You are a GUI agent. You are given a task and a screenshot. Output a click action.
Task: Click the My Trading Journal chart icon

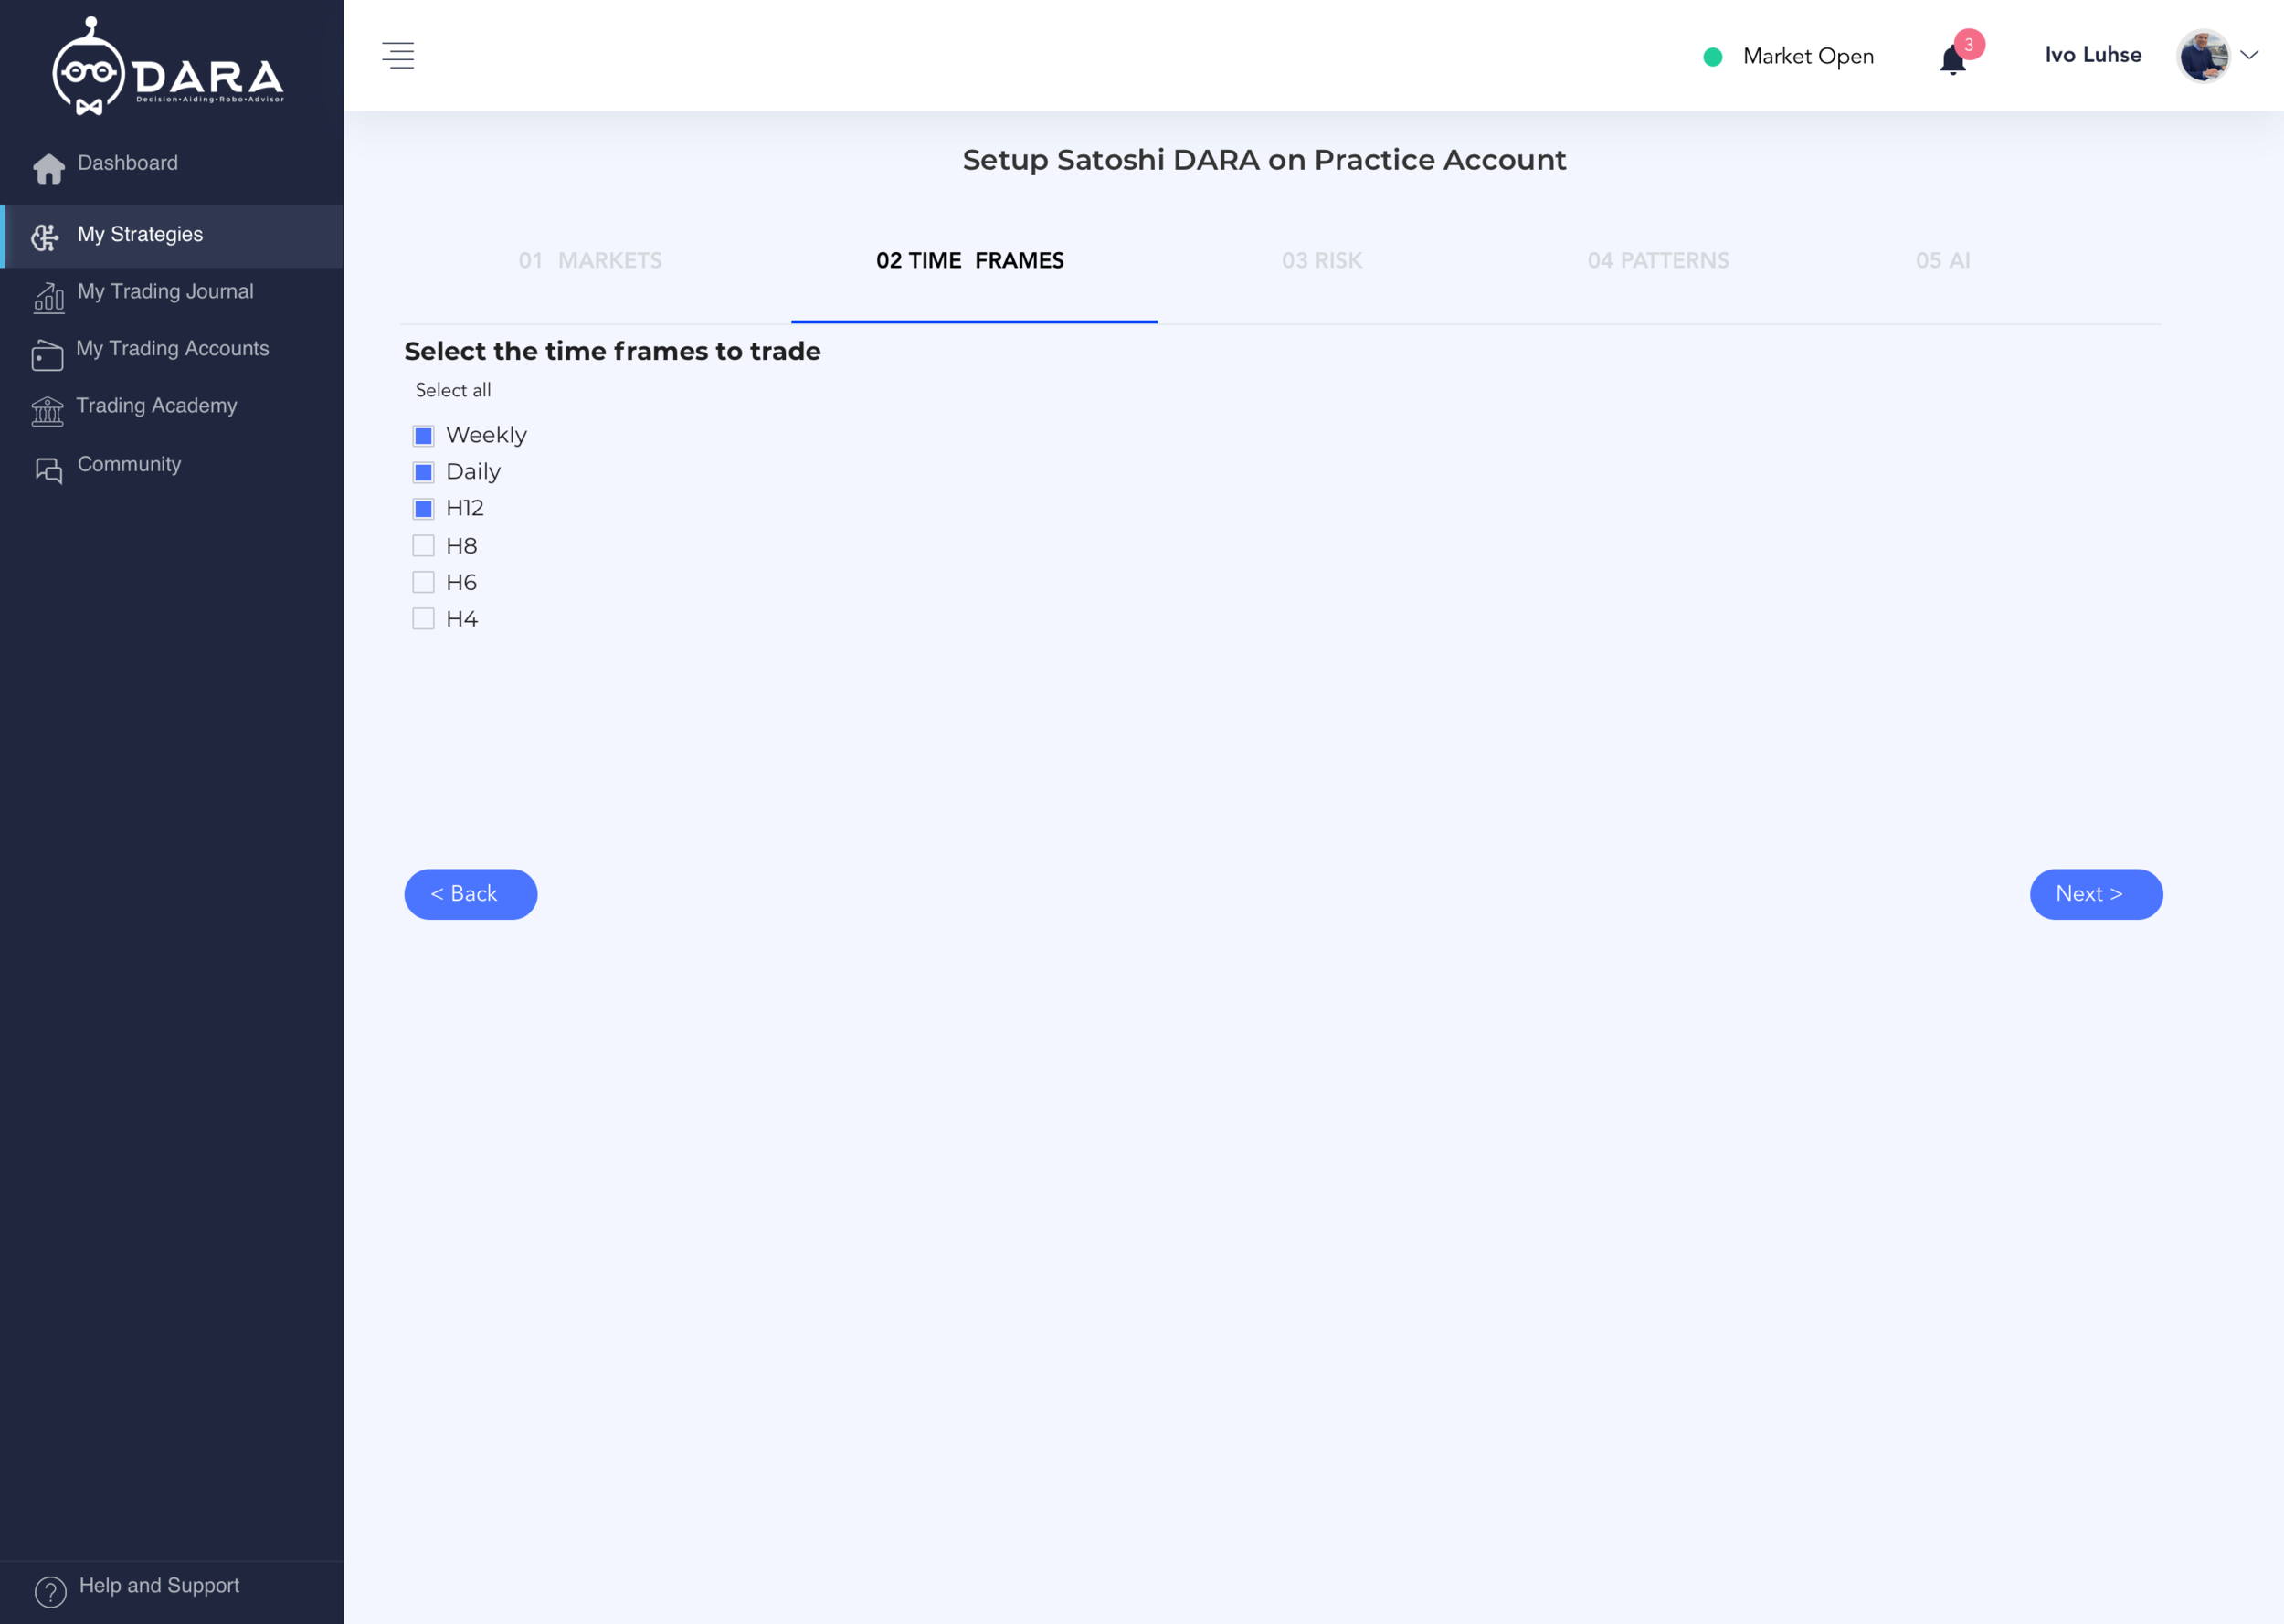coord(48,297)
